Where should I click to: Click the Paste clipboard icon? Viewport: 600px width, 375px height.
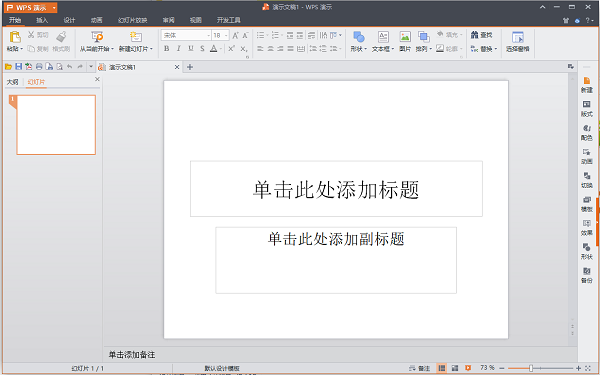(15, 37)
